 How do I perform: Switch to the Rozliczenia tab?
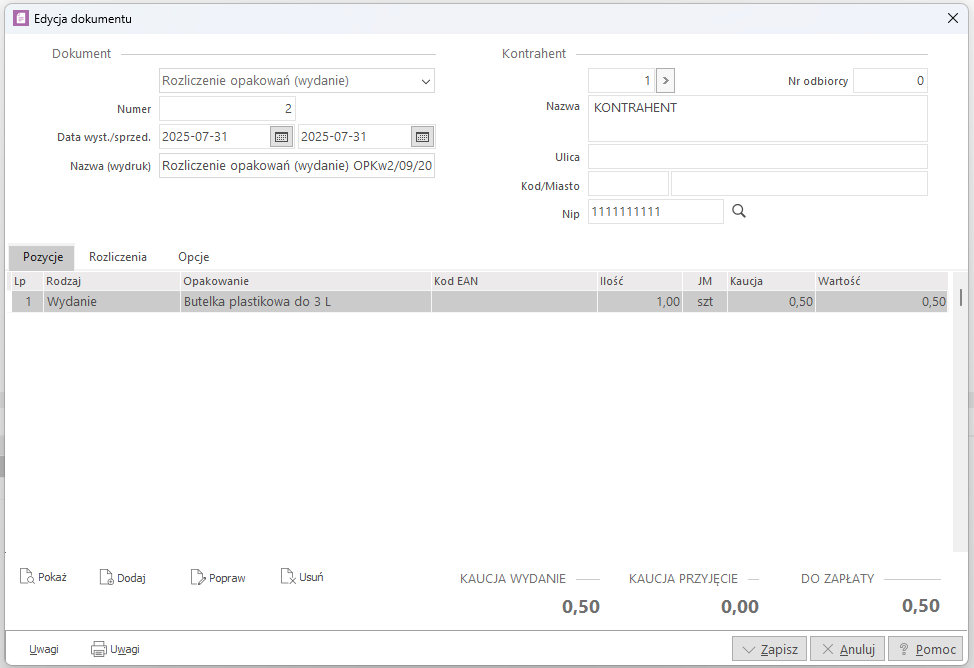coord(118,257)
